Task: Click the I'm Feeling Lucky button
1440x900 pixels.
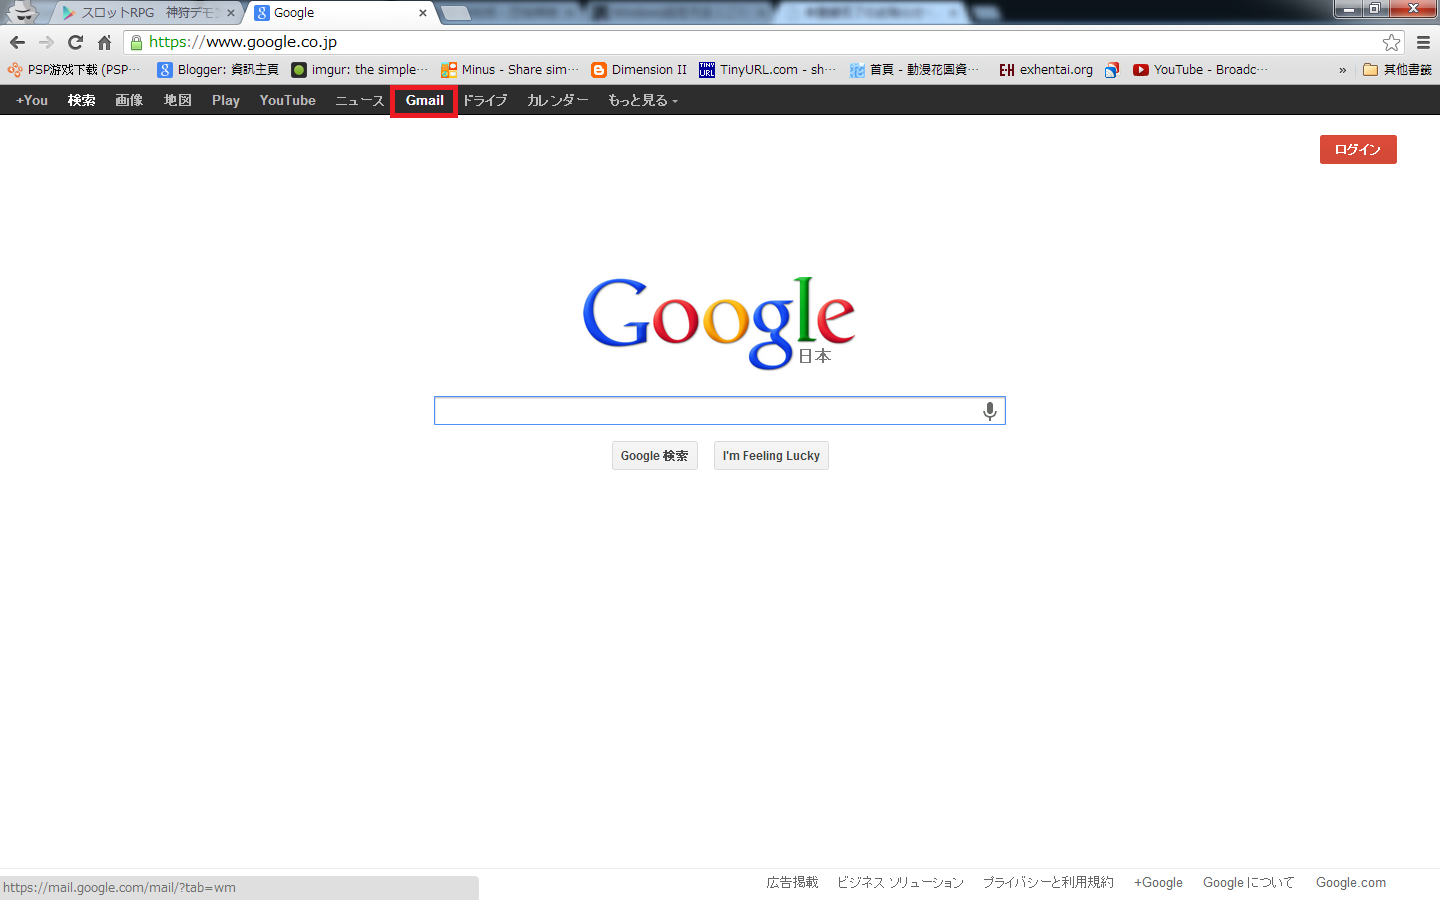Action: (x=771, y=456)
